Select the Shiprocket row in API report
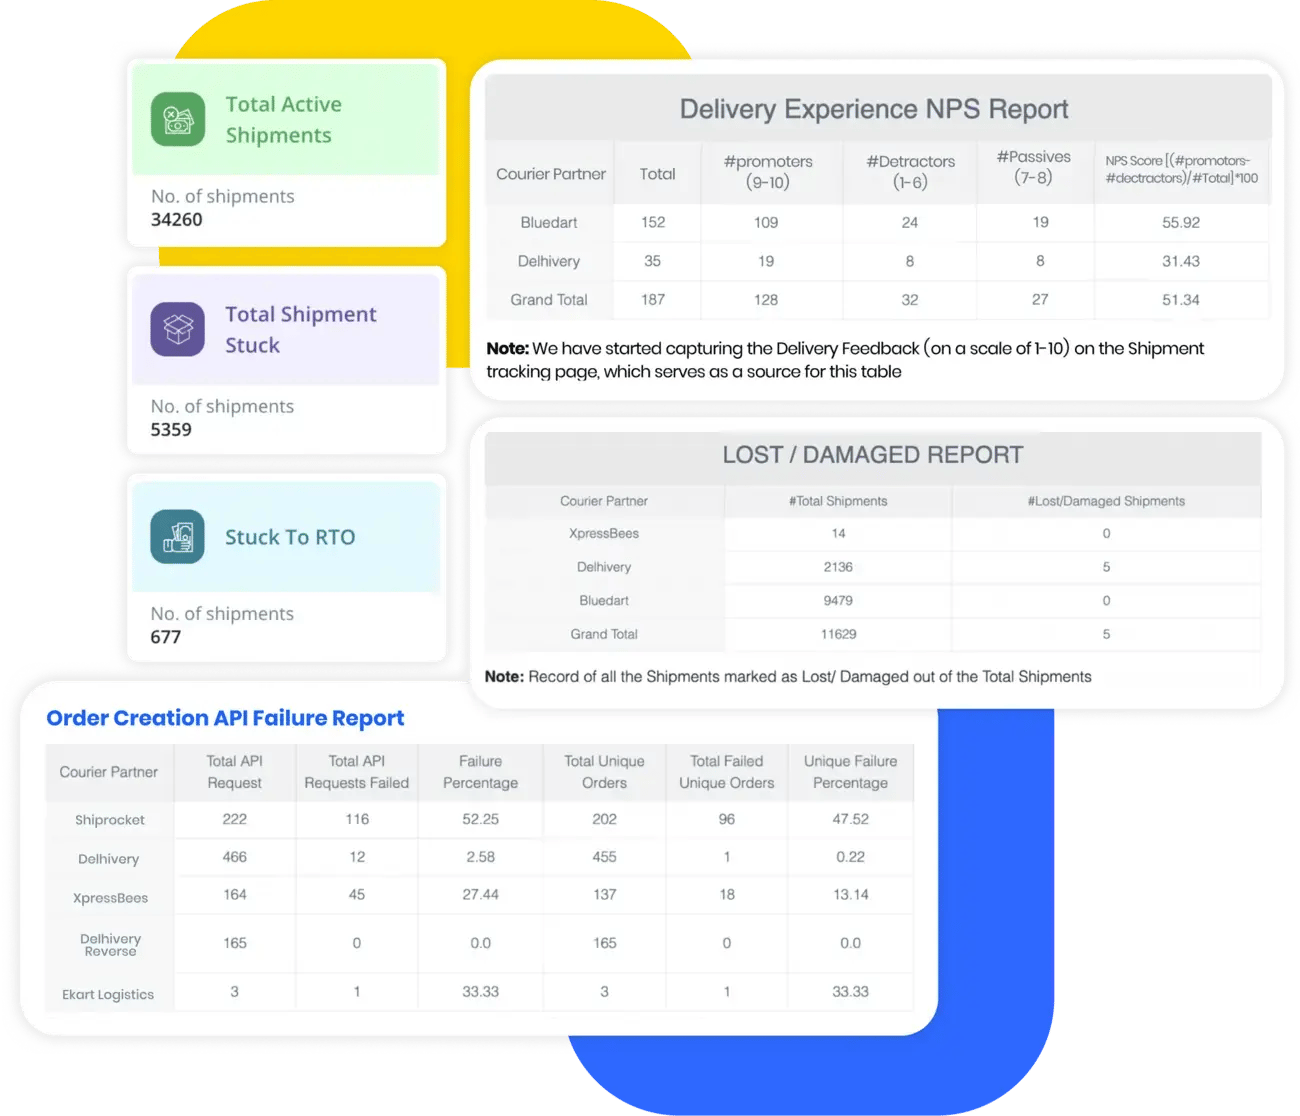The width and height of the screenshot is (1300, 1116). tap(480, 819)
